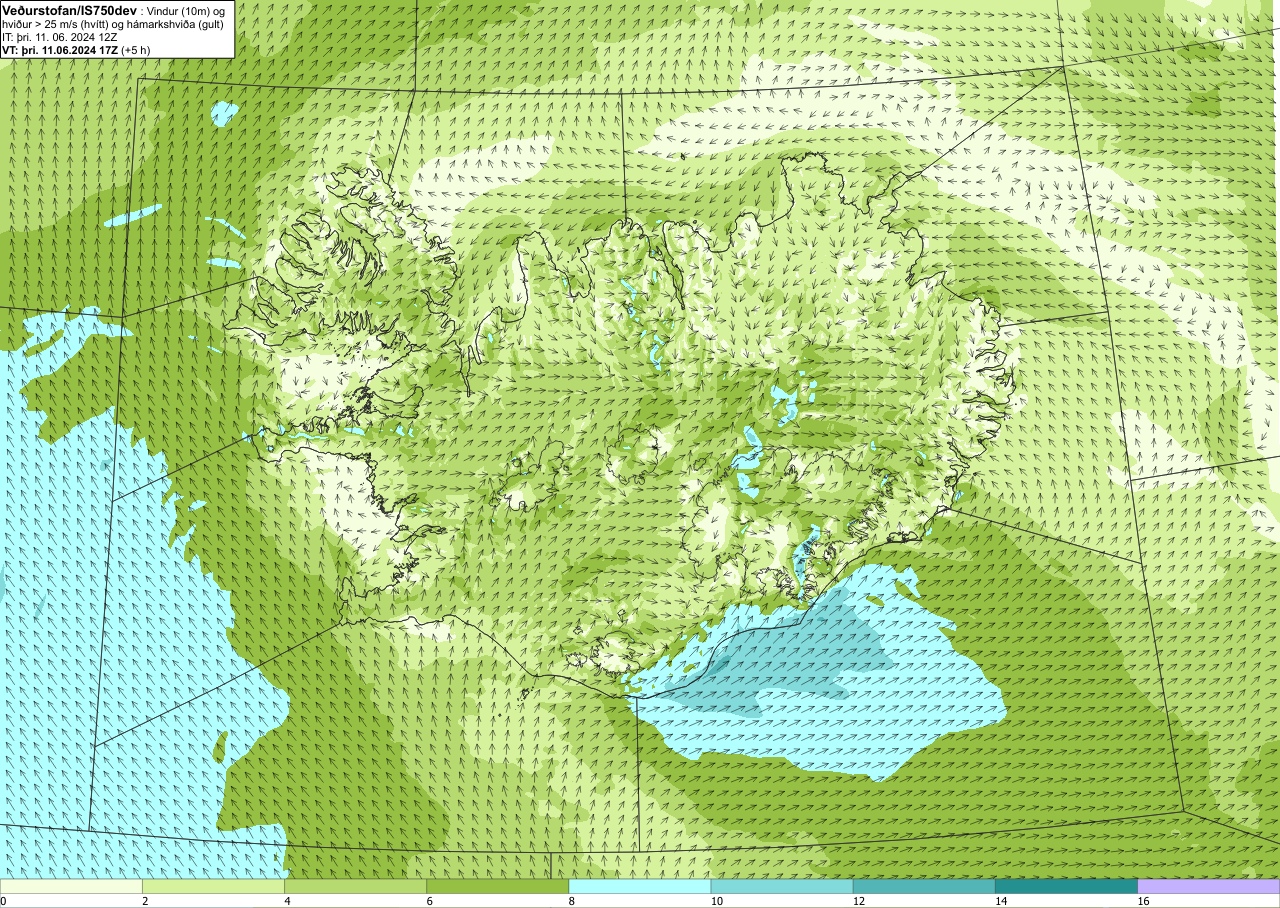This screenshot has width=1280, height=908.
Task: Click the legend scale label "14"
Action: (1000, 901)
